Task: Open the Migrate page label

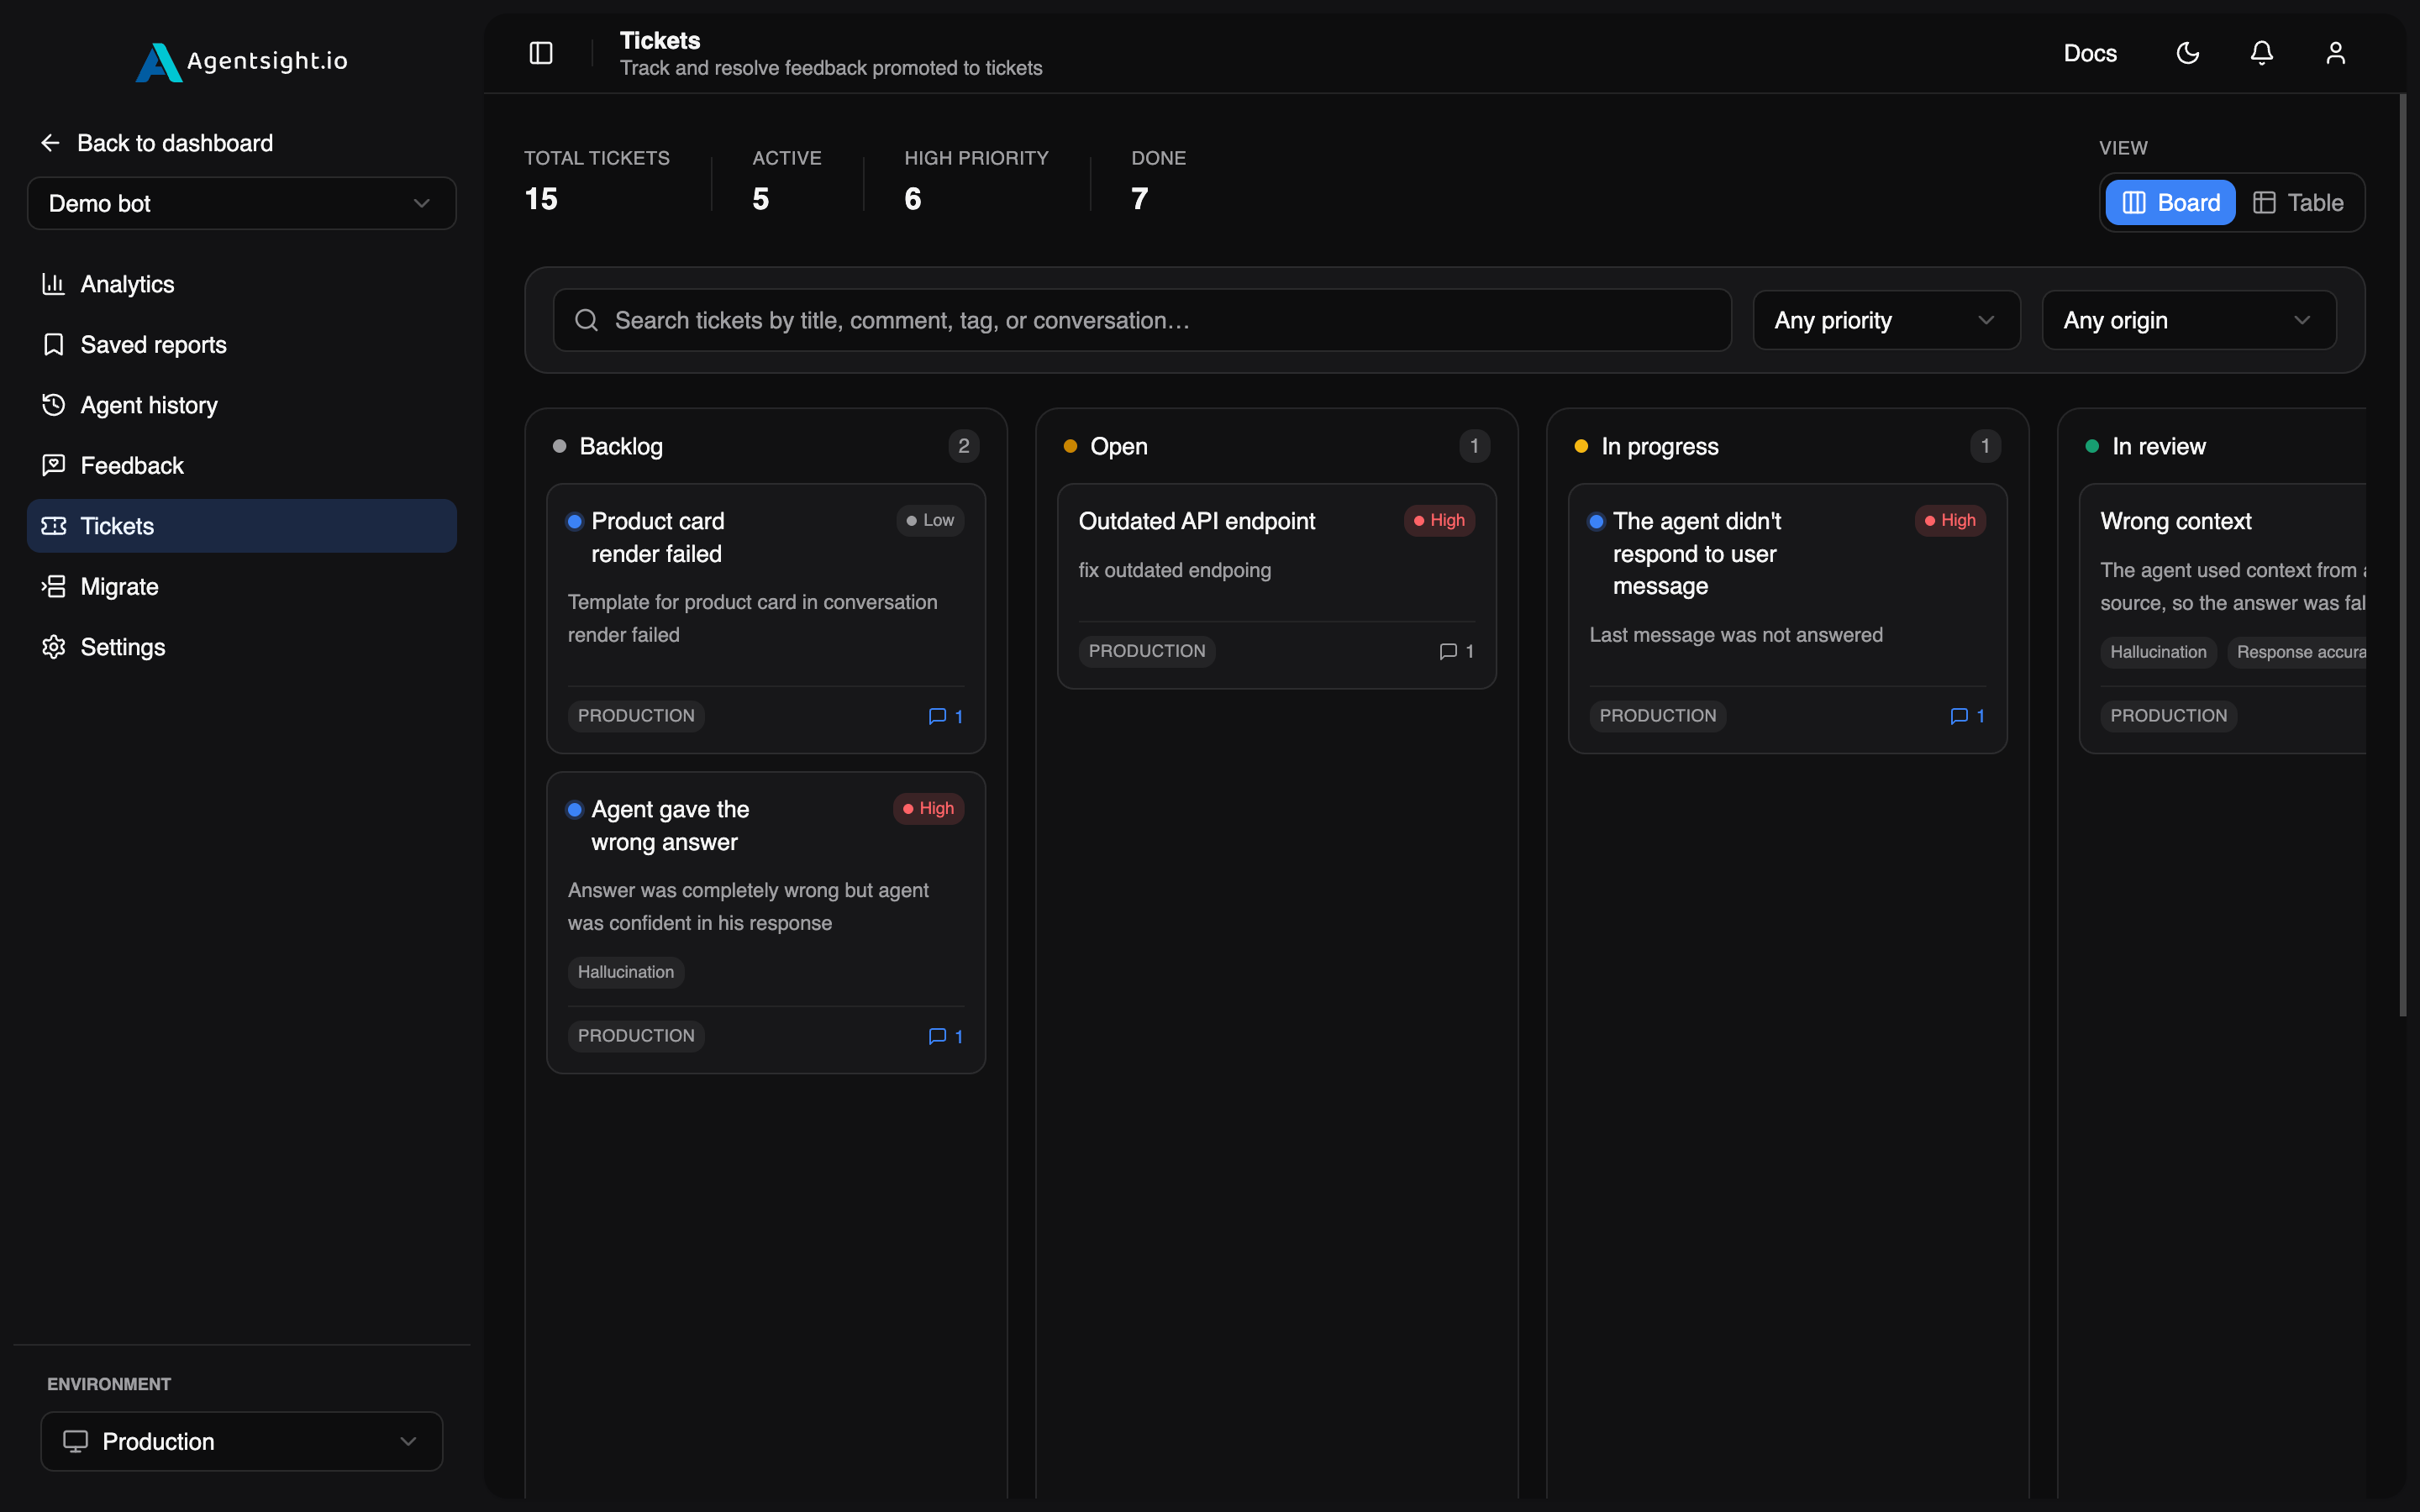Action: (x=119, y=587)
